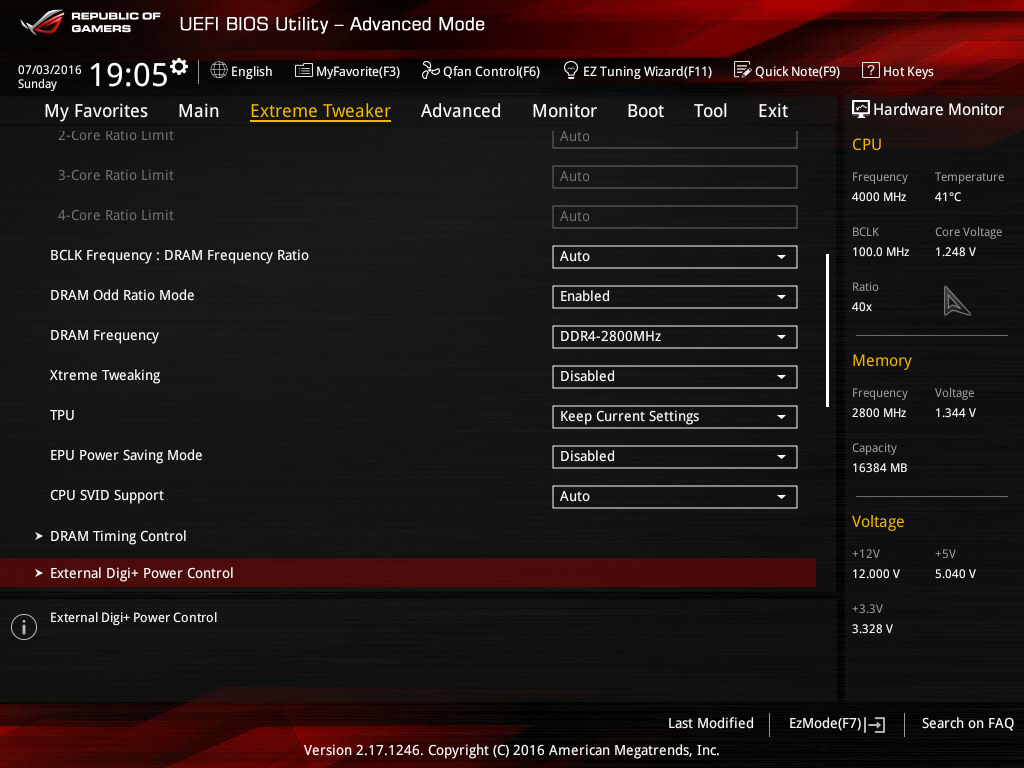Open the DRAM Frequency DDR4-2800MHz dropdown
Viewport: 1024px width, 768px height.
point(675,336)
